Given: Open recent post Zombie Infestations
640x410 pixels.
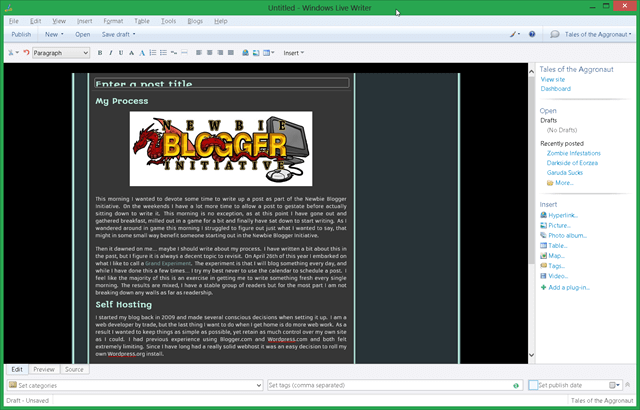Looking at the screenshot, I should tap(573, 153).
